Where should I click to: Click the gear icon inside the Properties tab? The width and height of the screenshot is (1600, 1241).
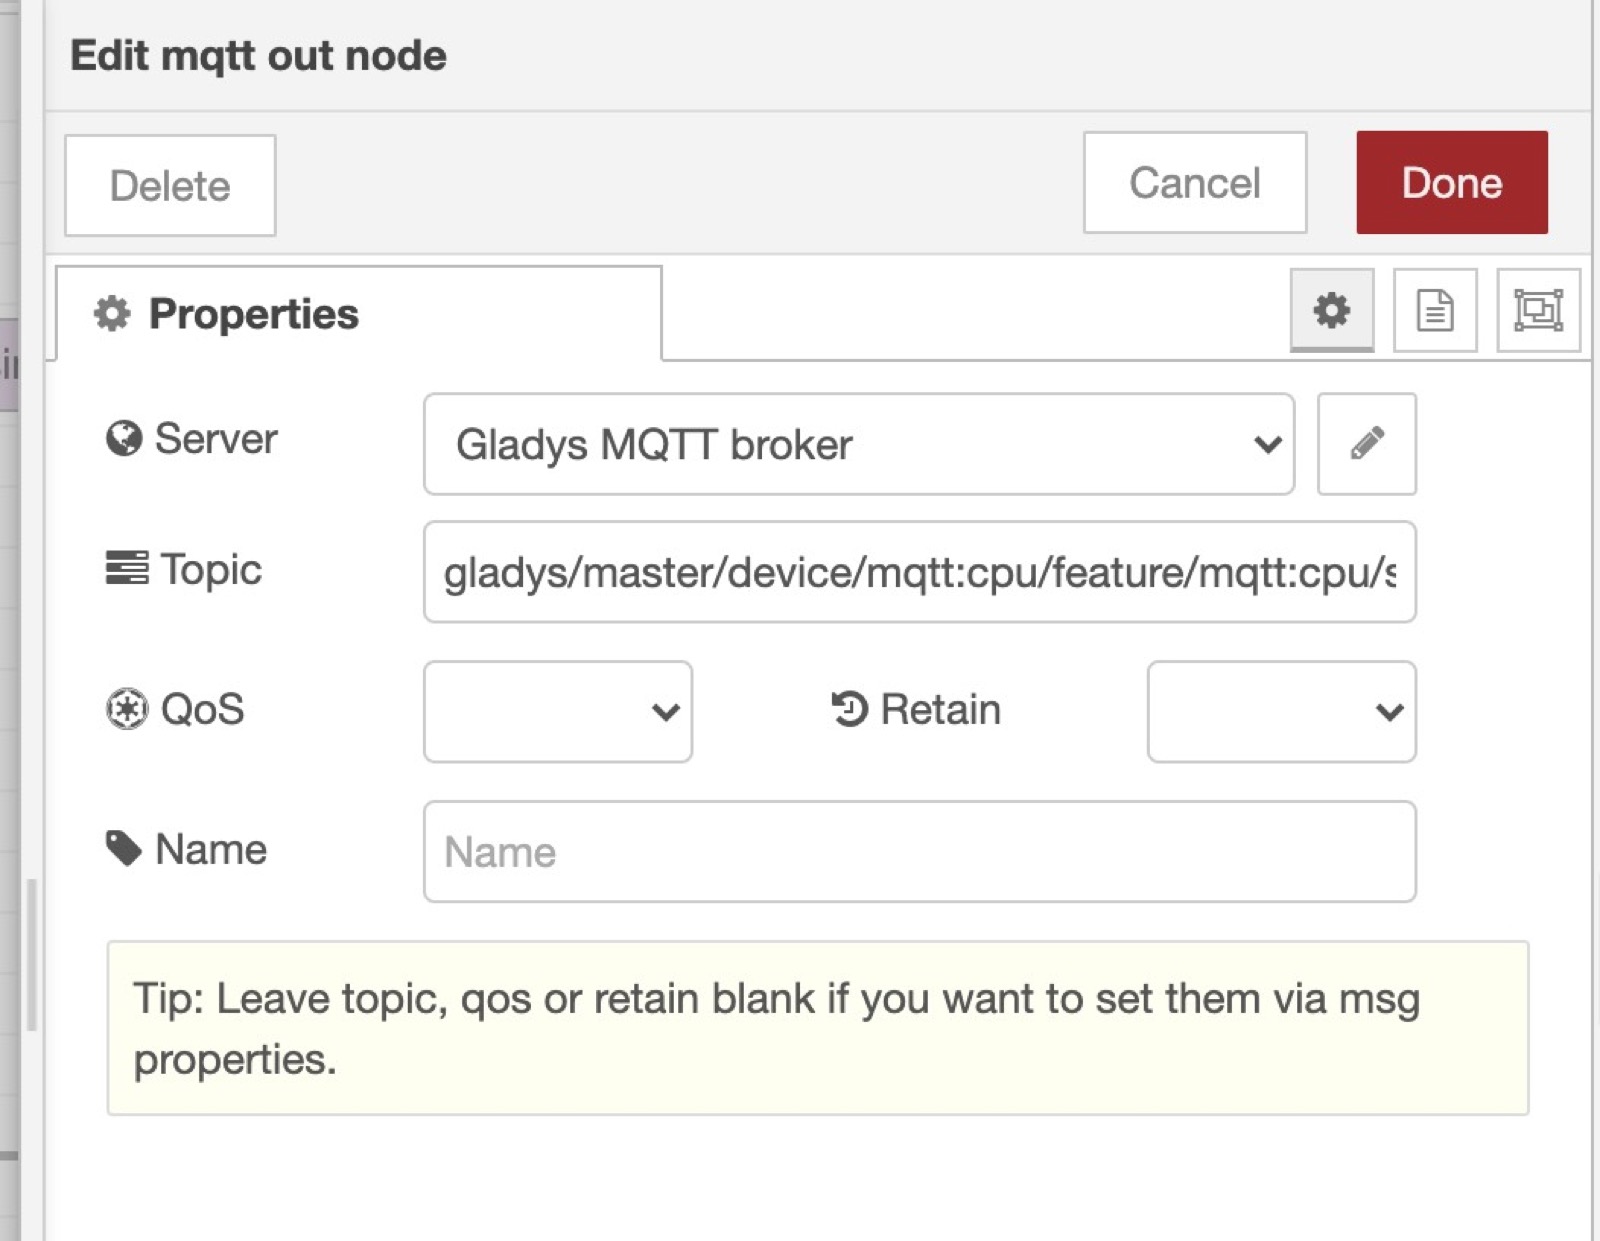point(113,313)
